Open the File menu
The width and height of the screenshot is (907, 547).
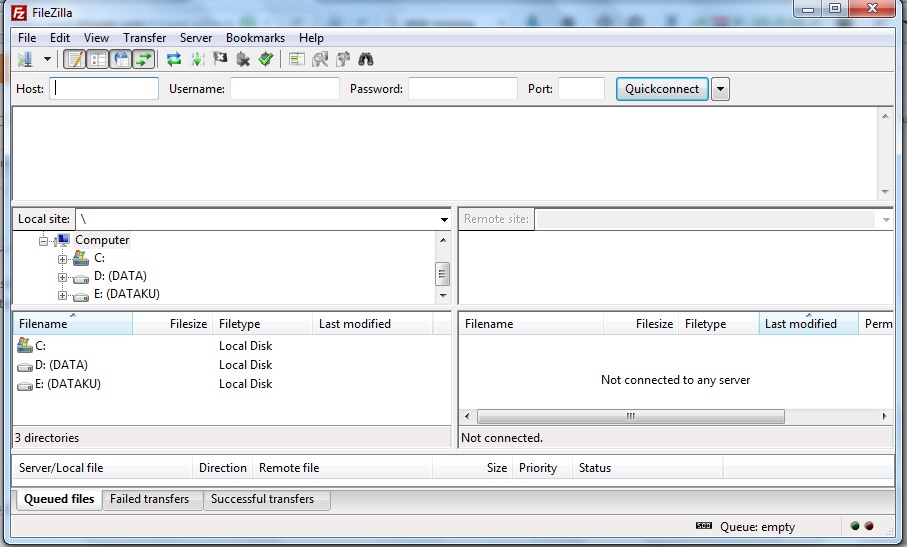(27, 38)
